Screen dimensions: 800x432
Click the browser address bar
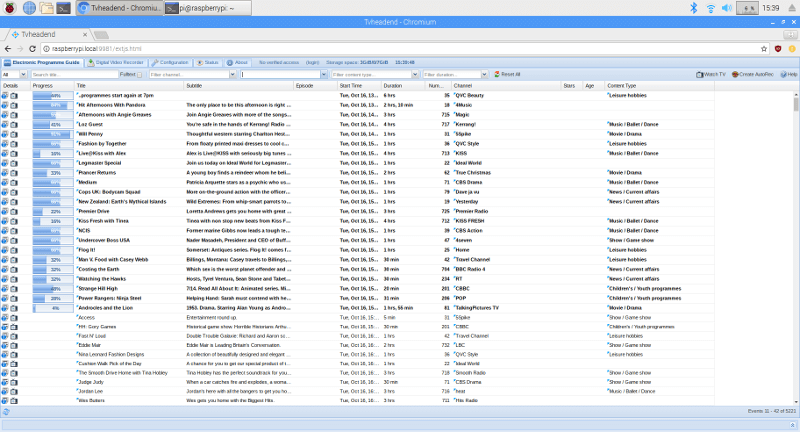[399, 49]
